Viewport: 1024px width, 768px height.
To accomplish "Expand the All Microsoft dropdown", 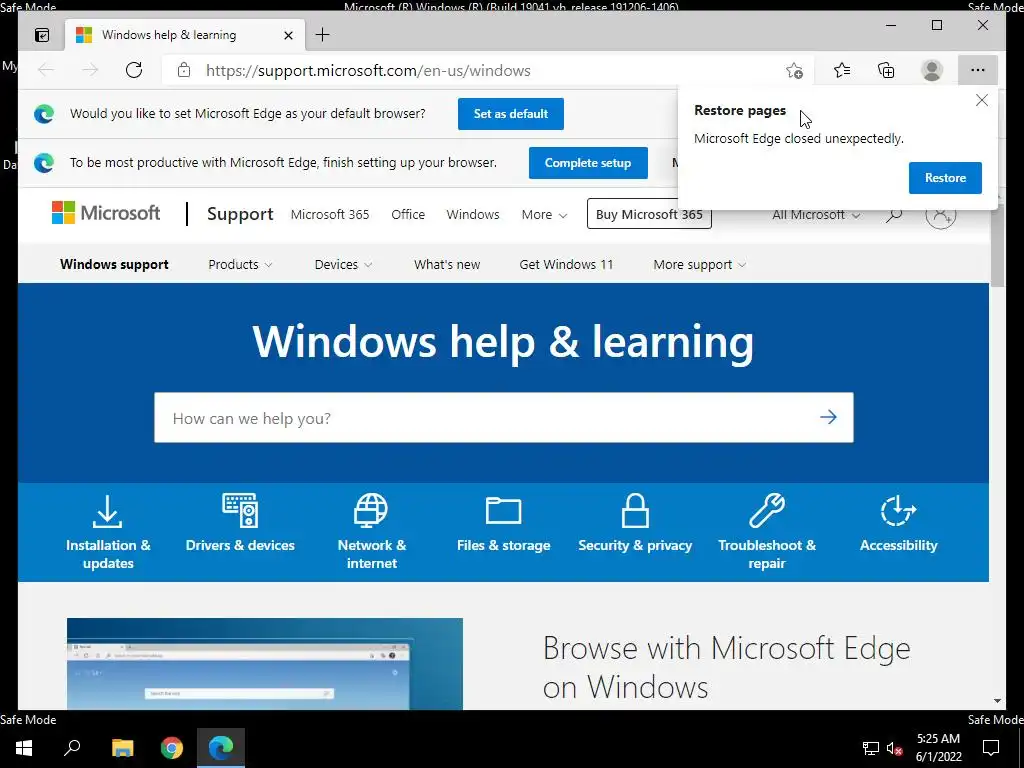I will point(816,214).
